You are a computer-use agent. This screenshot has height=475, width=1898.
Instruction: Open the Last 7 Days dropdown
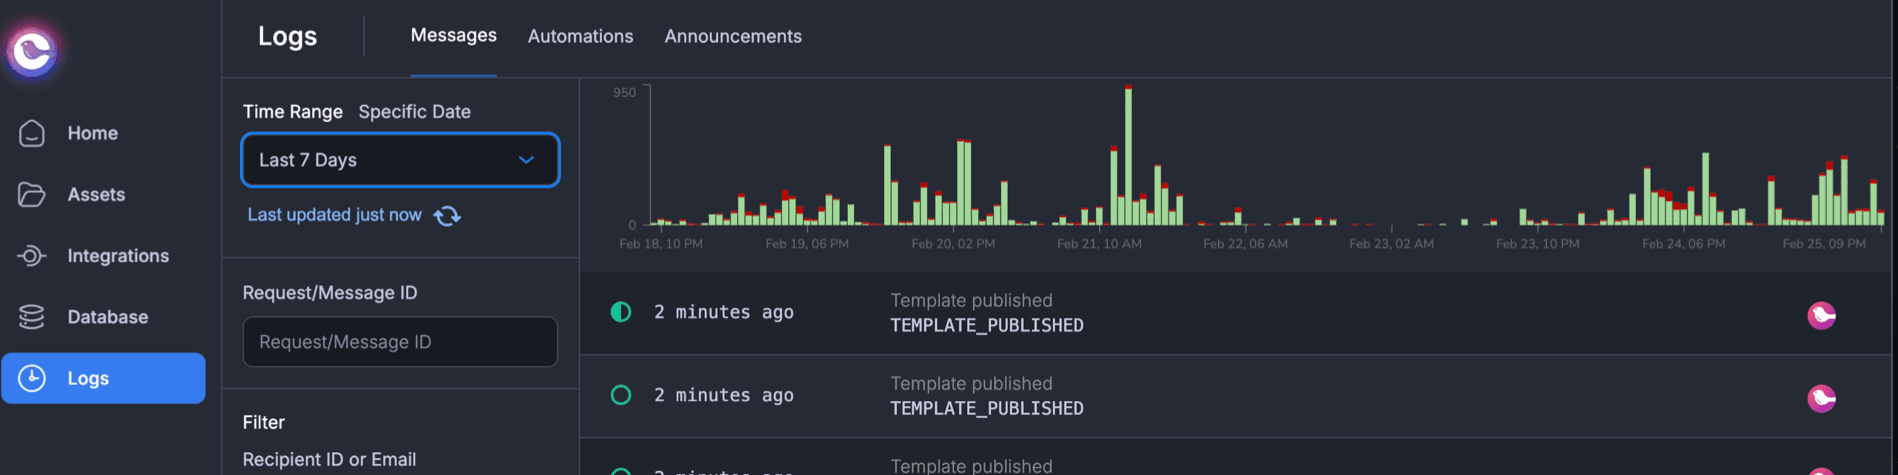point(400,160)
